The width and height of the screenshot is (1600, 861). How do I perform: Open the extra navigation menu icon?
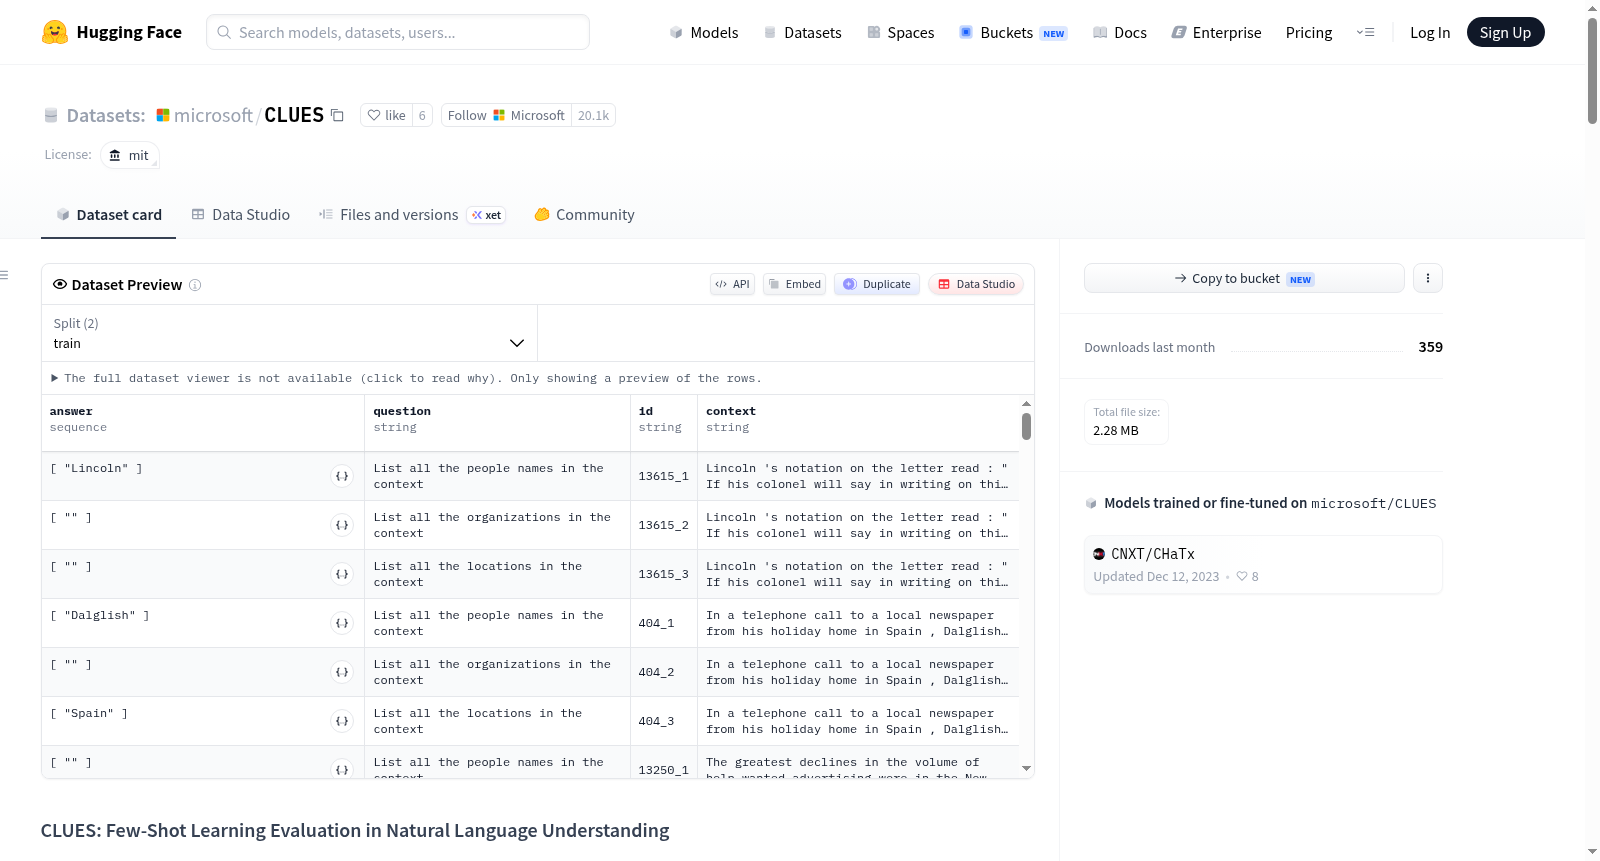pyautogui.click(x=1365, y=32)
